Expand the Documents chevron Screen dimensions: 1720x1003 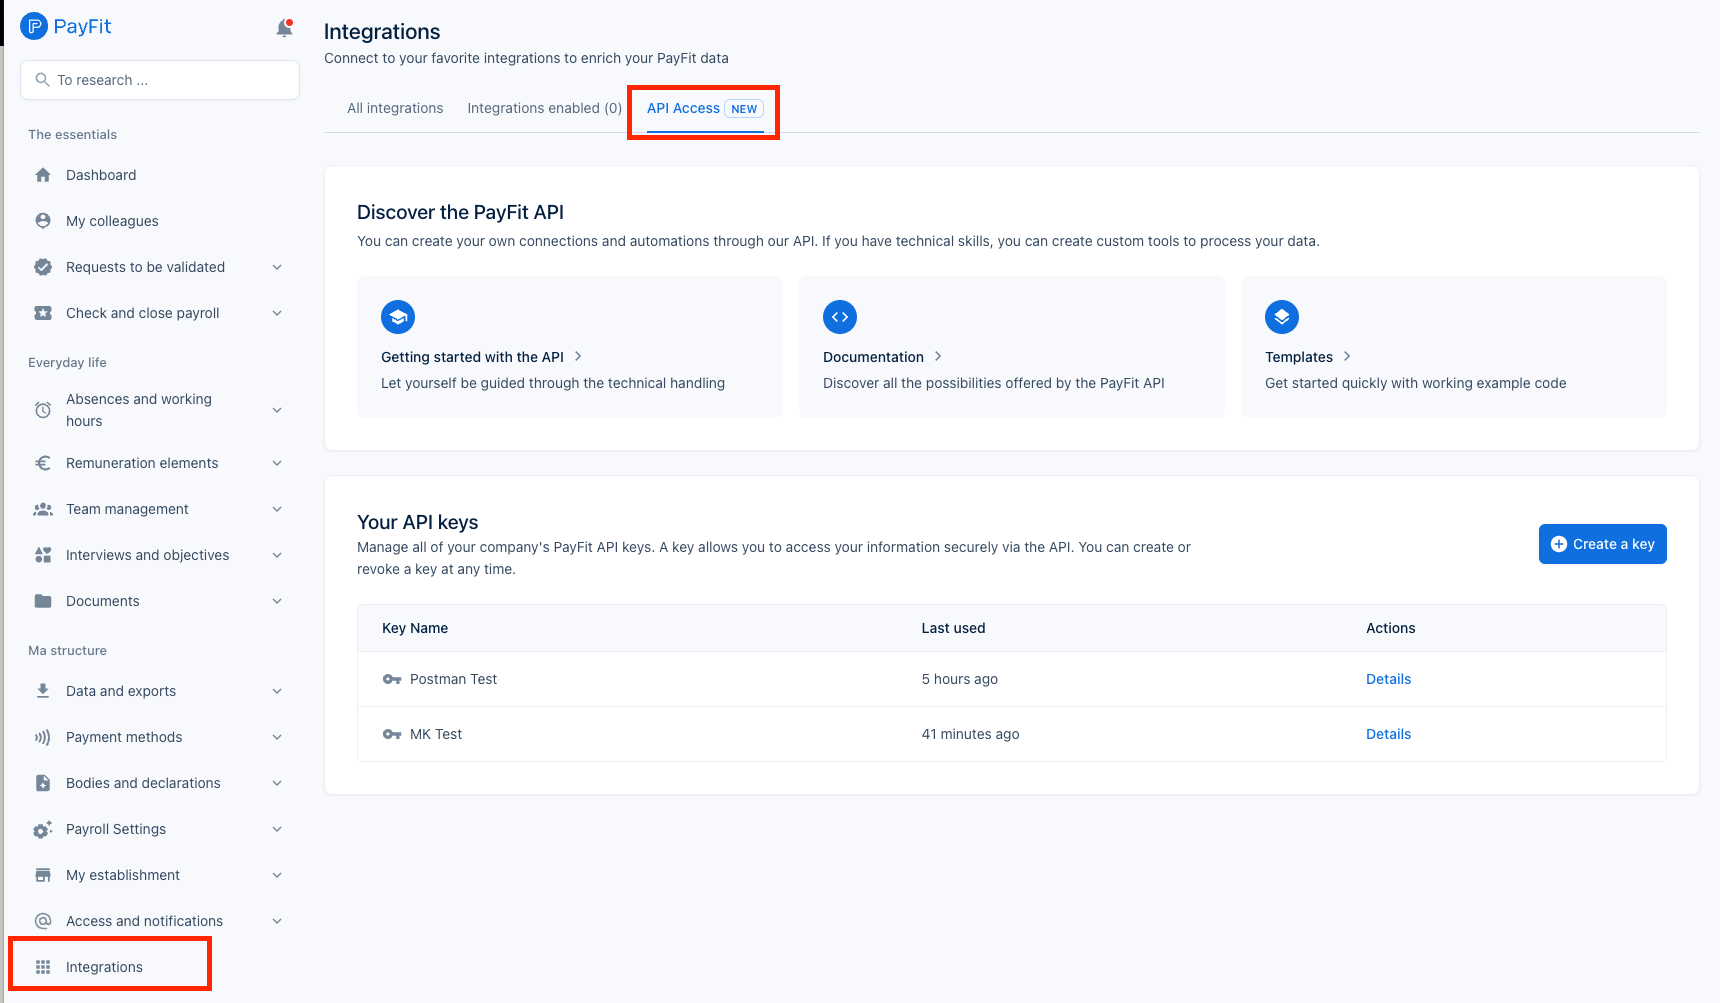[x=277, y=601]
